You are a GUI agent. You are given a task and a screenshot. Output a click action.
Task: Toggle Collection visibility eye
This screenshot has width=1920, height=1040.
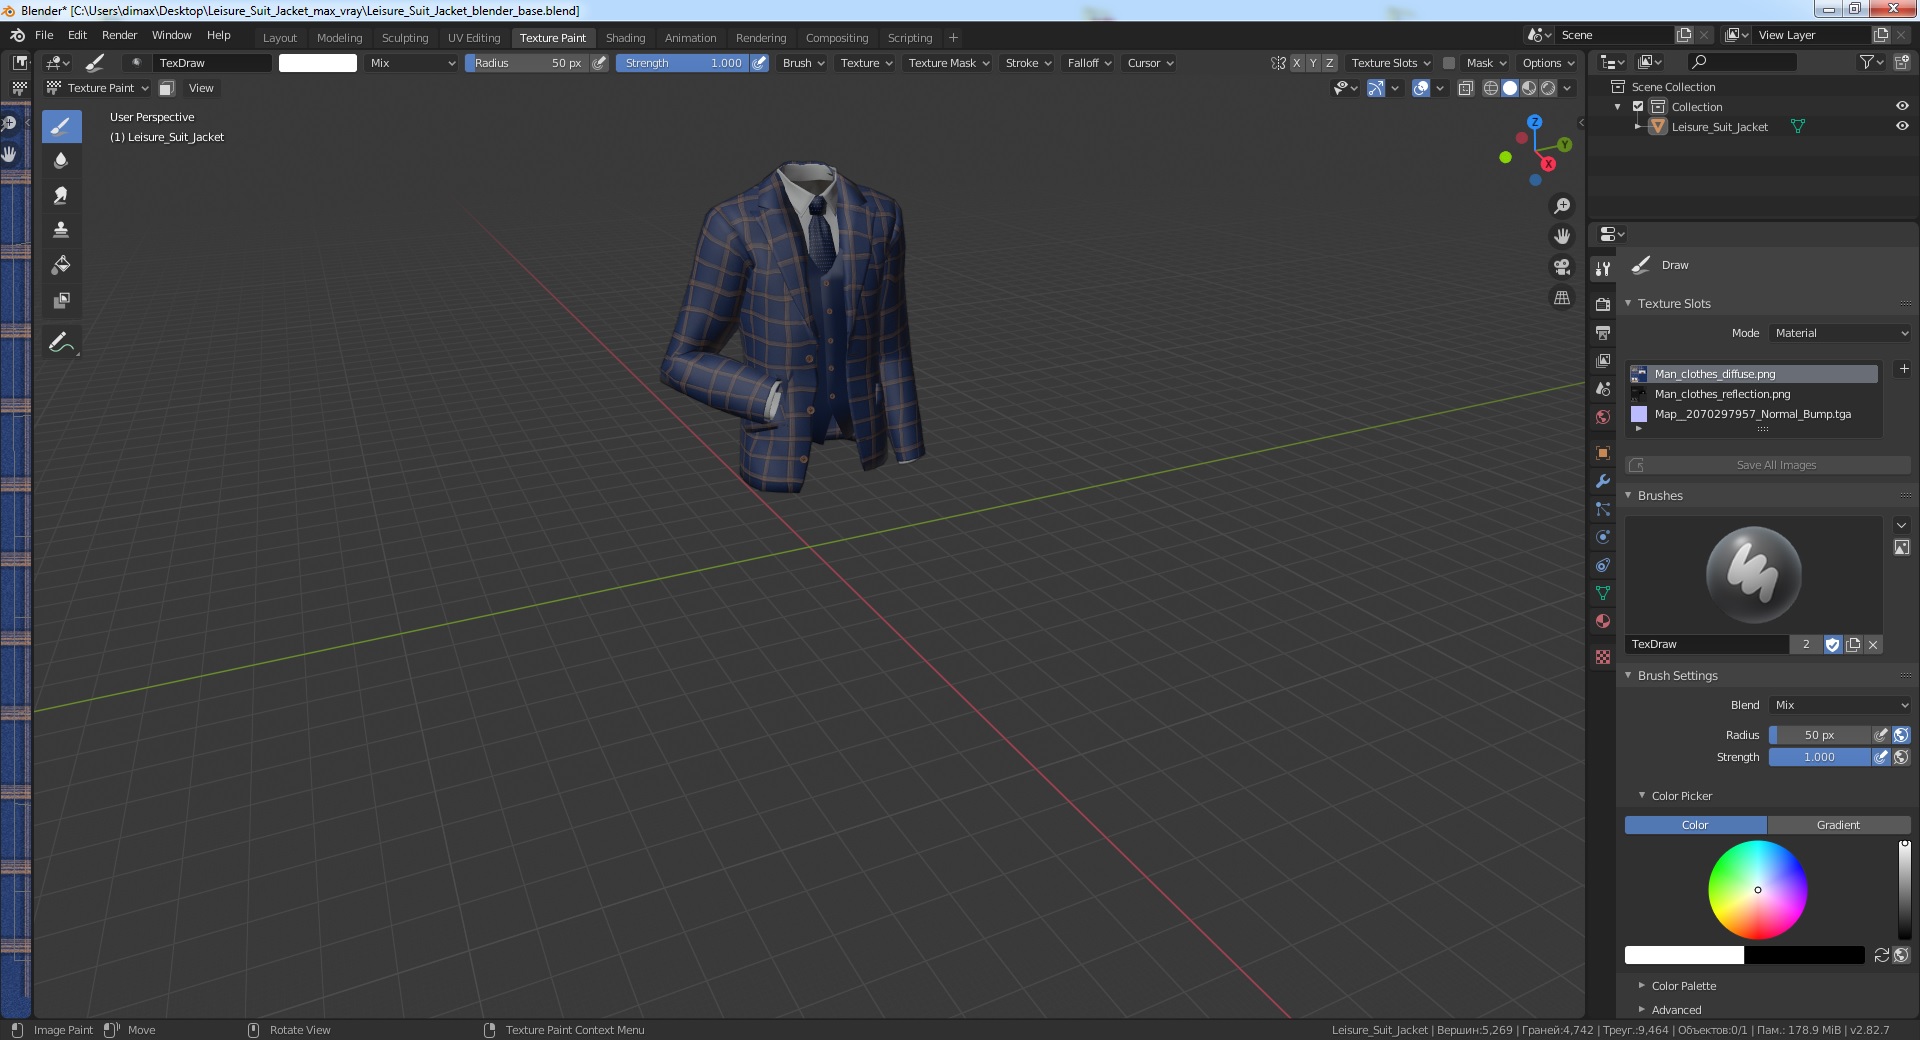(x=1901, y=106)
